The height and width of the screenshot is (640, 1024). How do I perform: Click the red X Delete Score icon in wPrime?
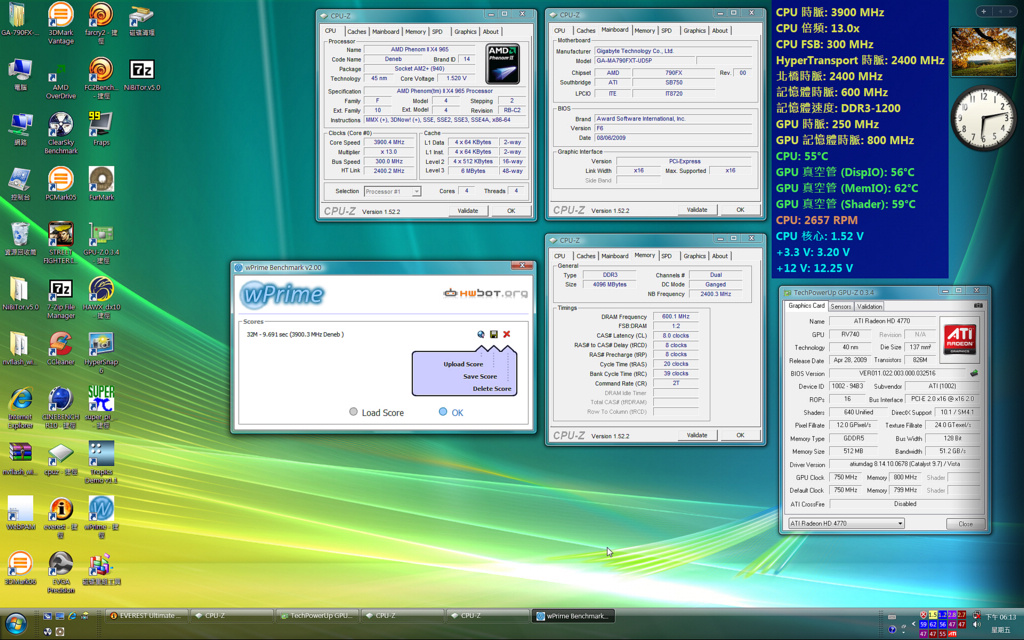506,334
